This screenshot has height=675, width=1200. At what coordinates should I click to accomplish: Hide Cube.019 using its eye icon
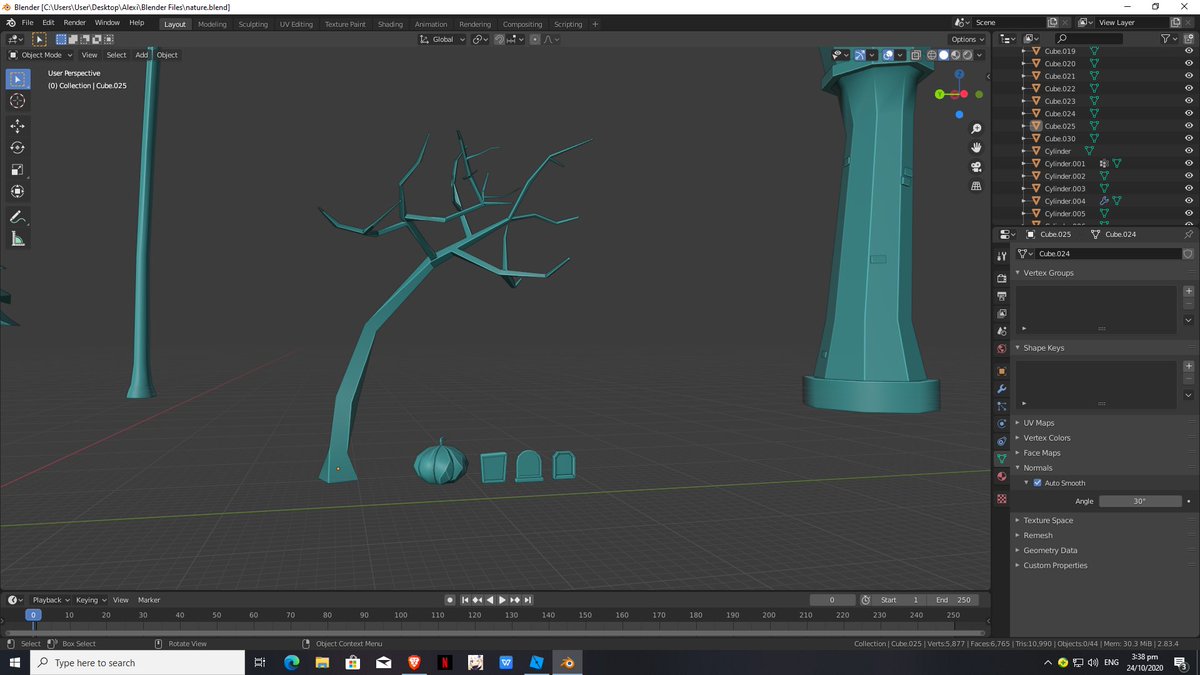tap(1189, 51)
